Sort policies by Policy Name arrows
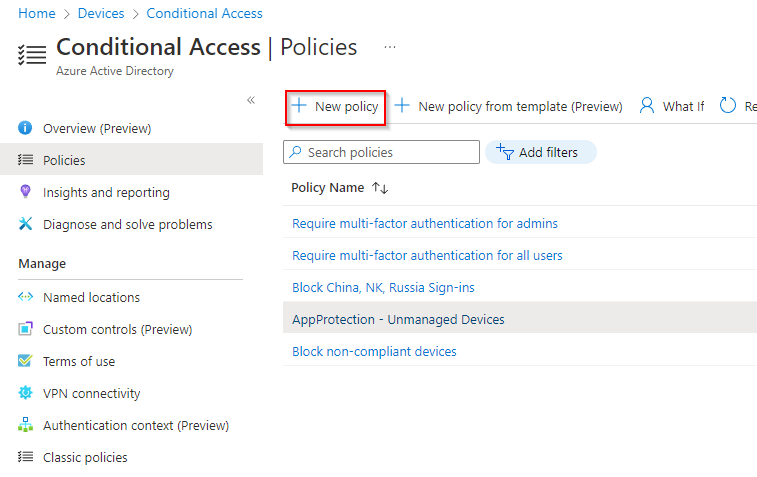The height and width of the screenshot is (477, 757). point(380,188)
